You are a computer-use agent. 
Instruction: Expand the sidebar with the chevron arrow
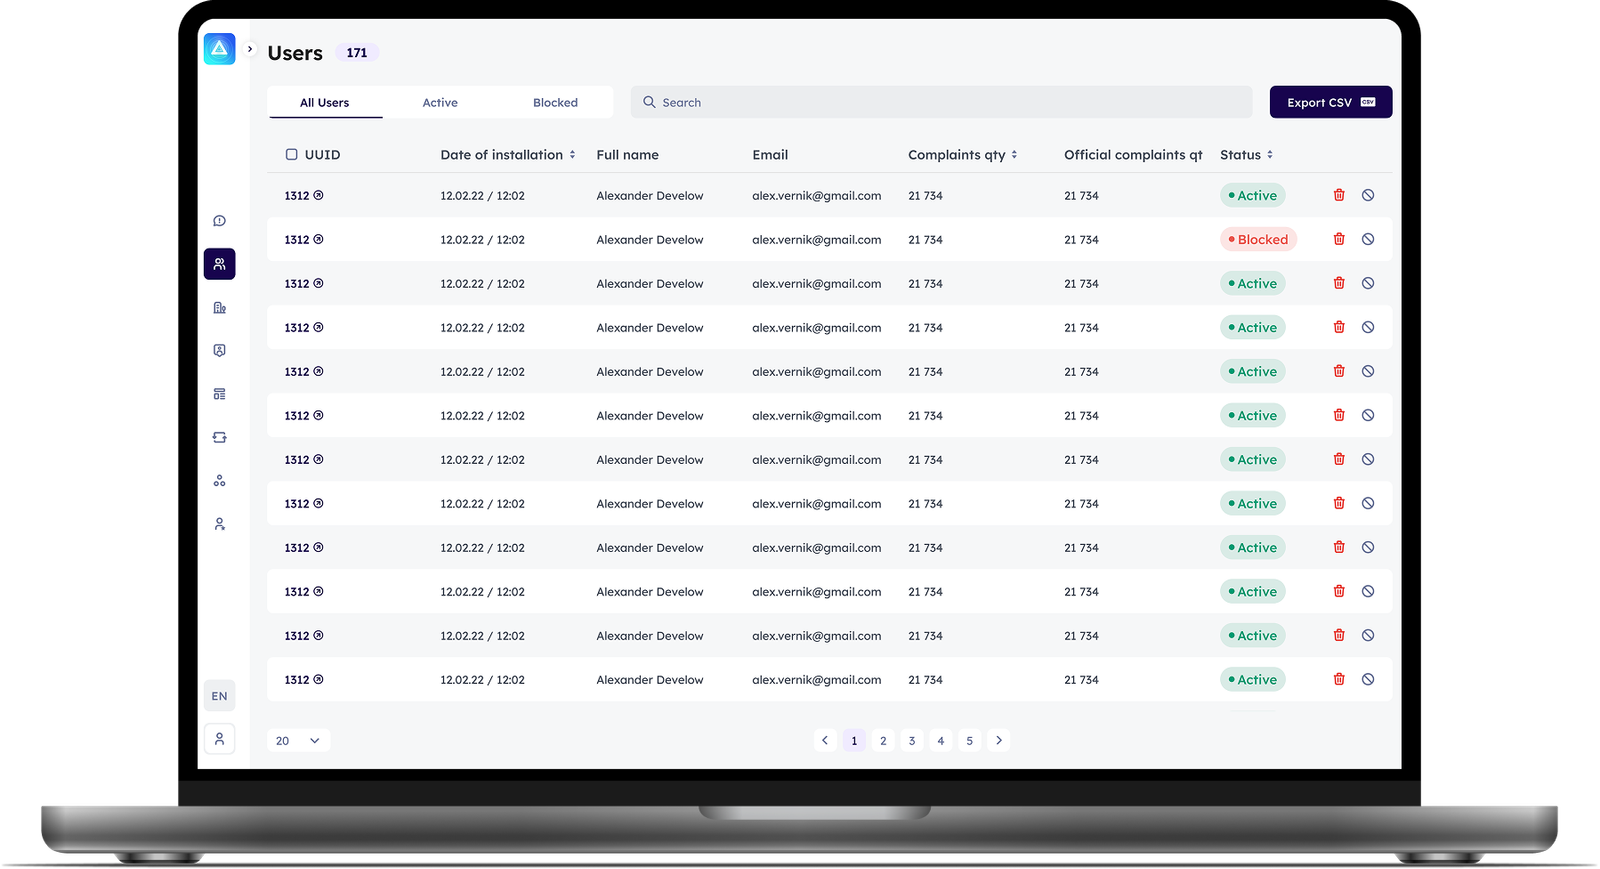[x=250, y=49]
